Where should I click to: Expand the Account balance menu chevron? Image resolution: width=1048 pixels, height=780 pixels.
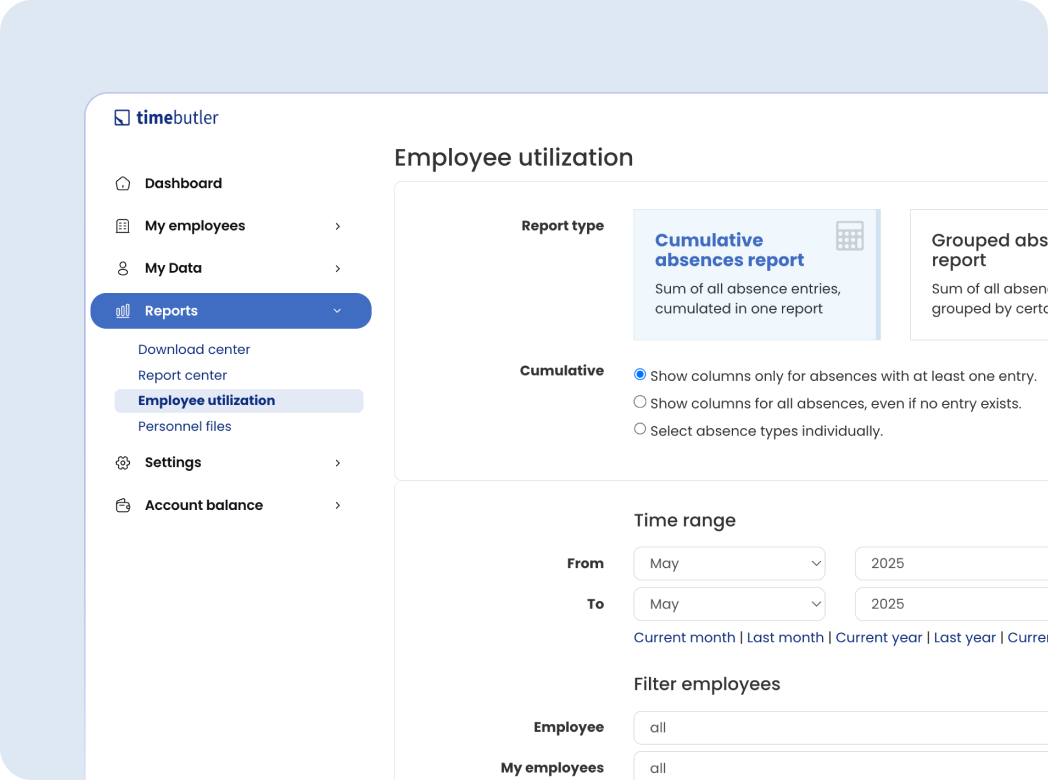pos(338,506)
